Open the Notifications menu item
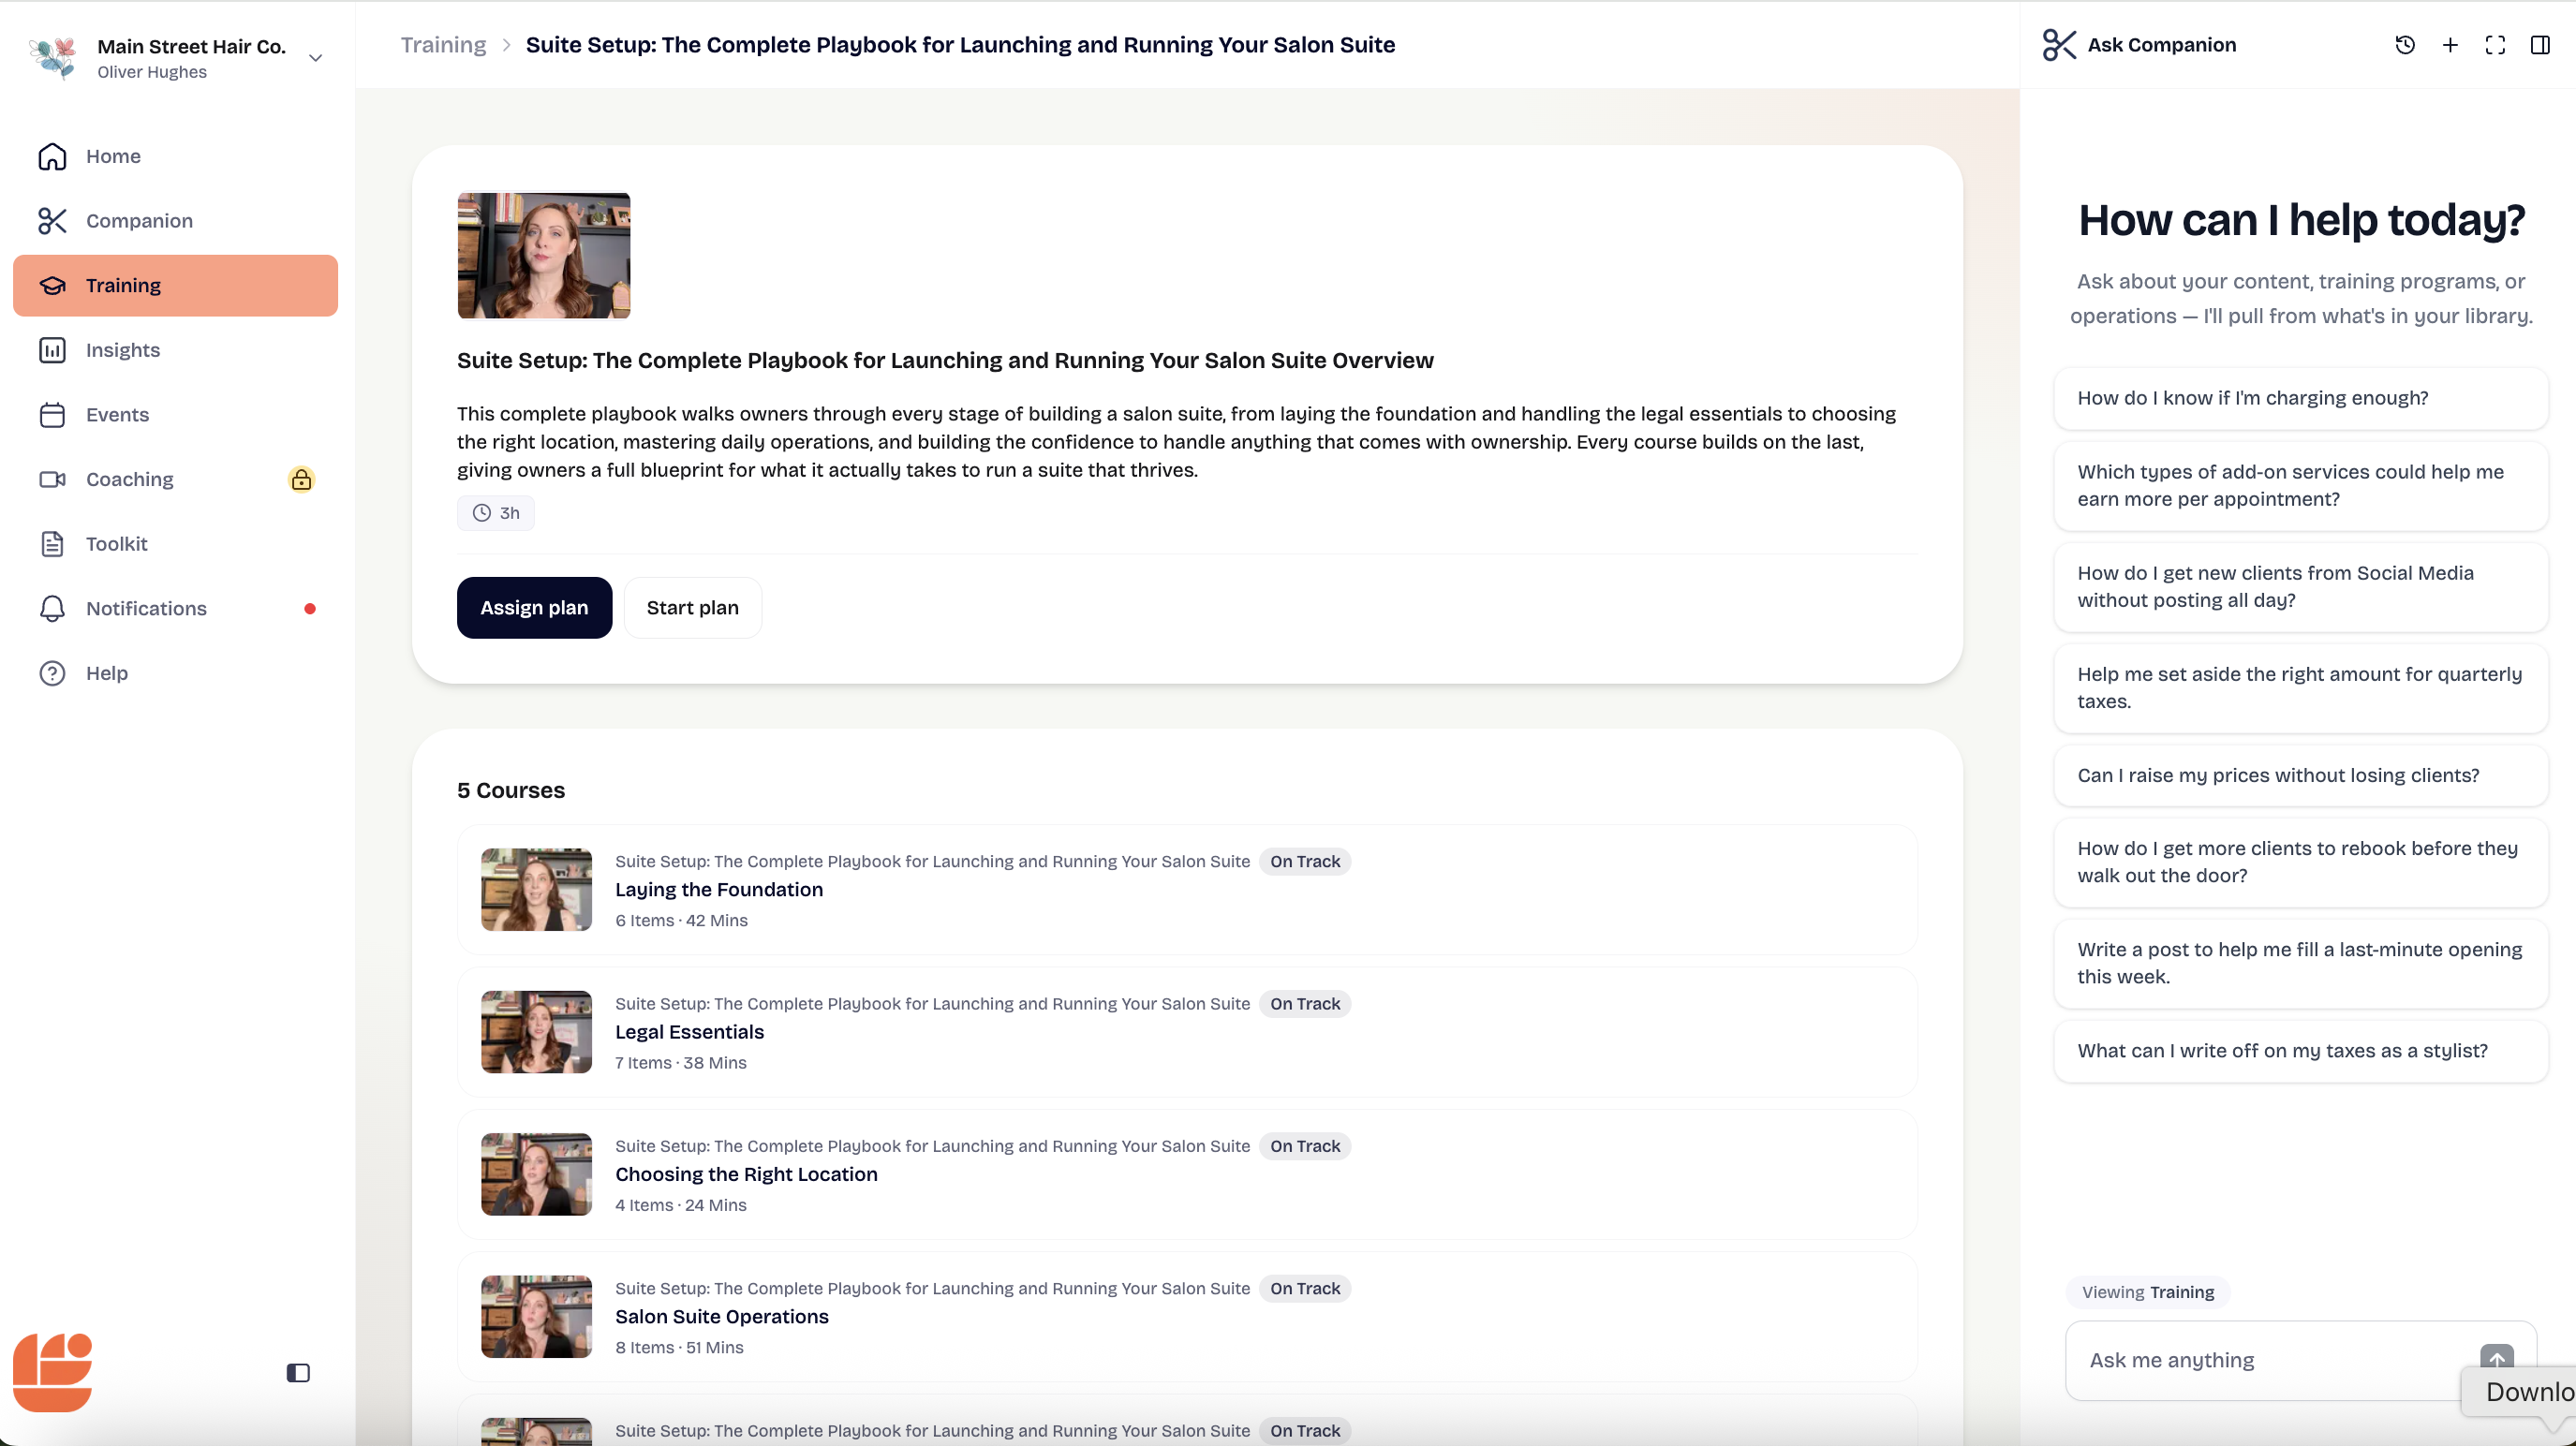The height and width of the screenshot is (1446, 2576). coord(175,609)
